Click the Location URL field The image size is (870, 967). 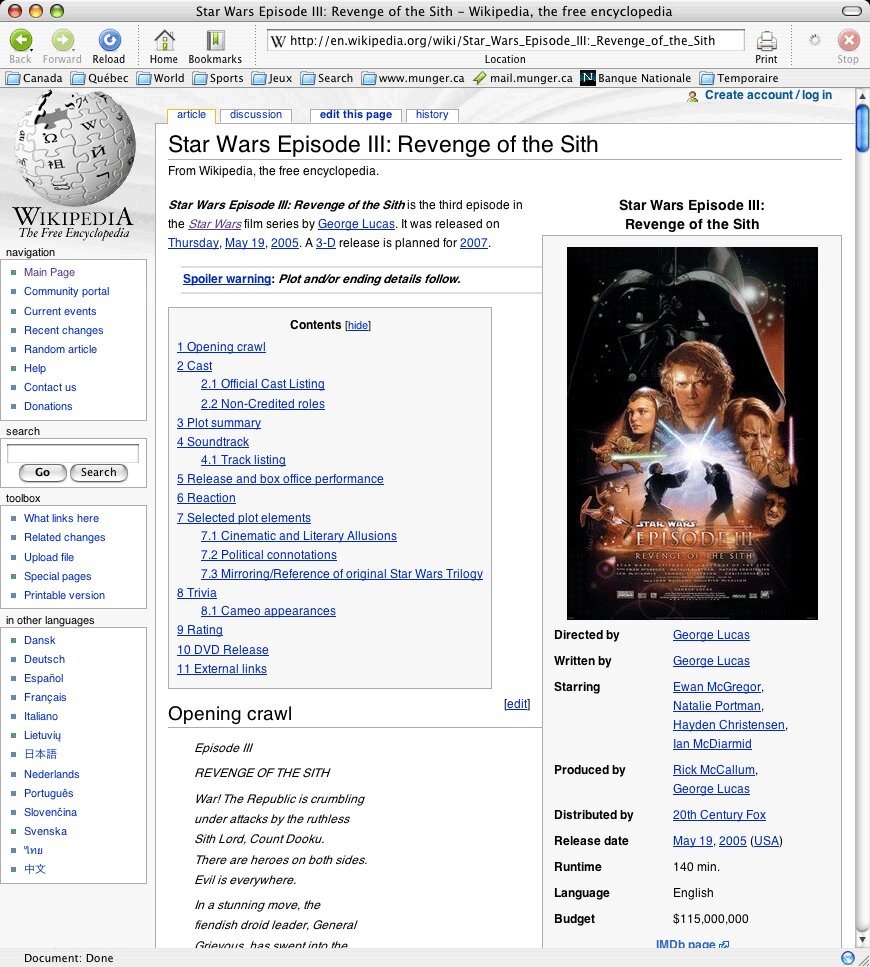[506, 41]
